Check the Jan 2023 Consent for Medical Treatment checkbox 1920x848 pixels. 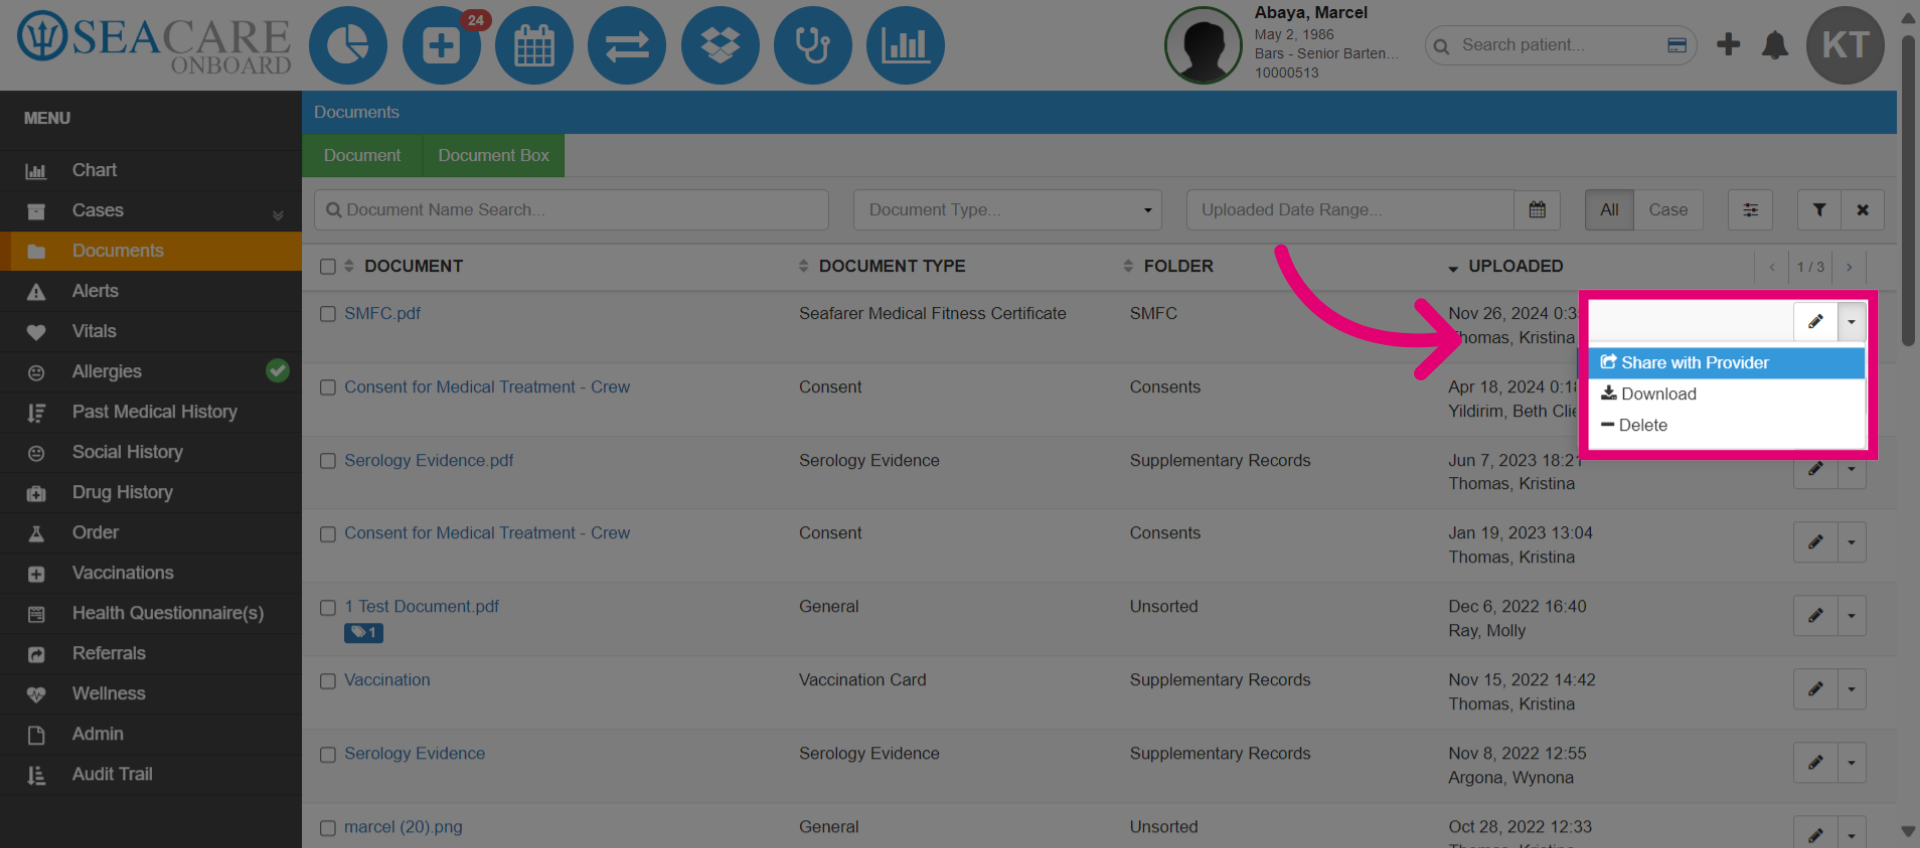coord(327,534)
